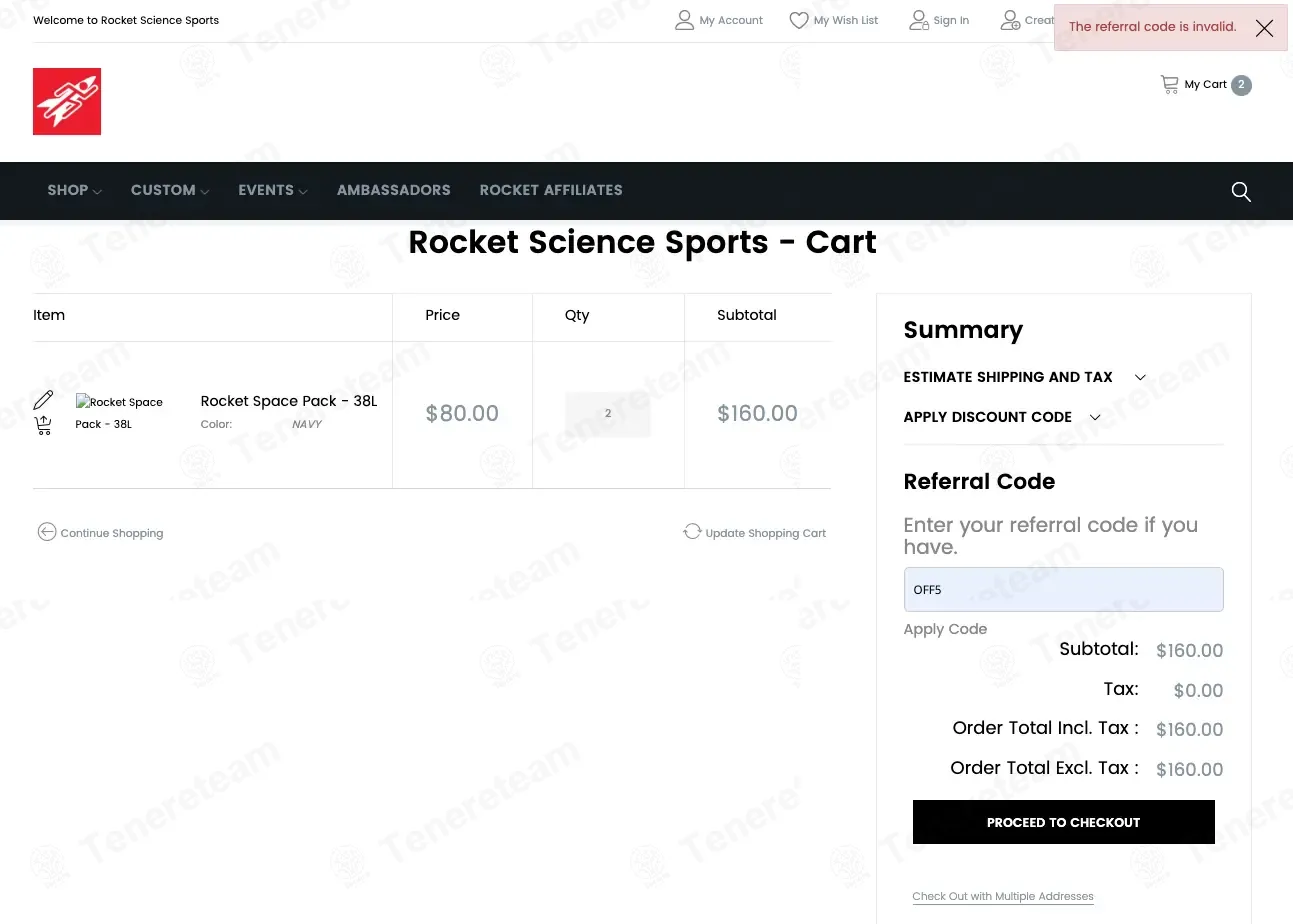1293x924 pixels.
Task: Expand the SHOP menu
Action: tap(74, 190)
